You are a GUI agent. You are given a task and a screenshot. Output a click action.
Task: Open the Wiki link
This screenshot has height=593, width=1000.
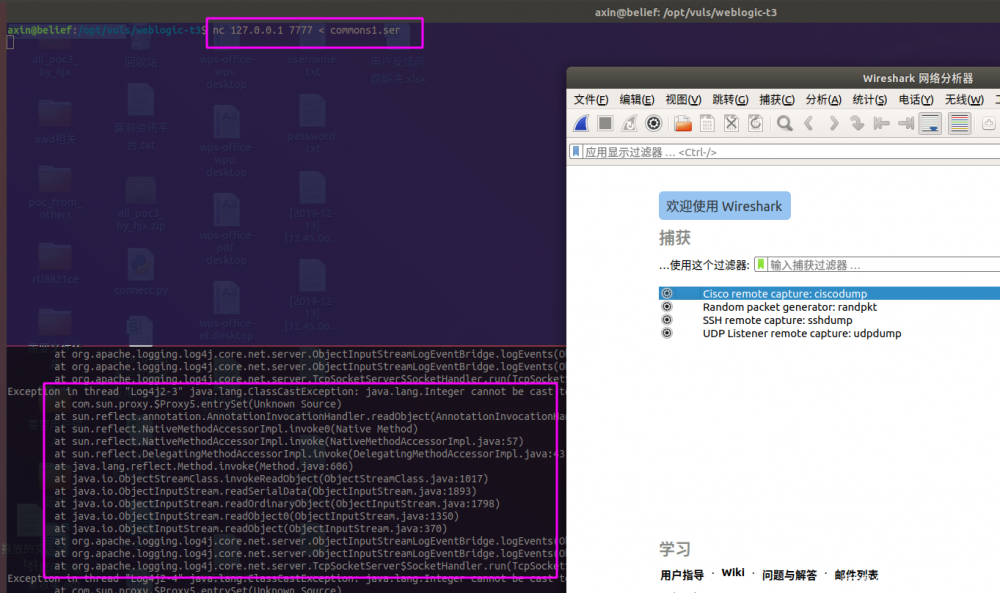coord(733,573)
